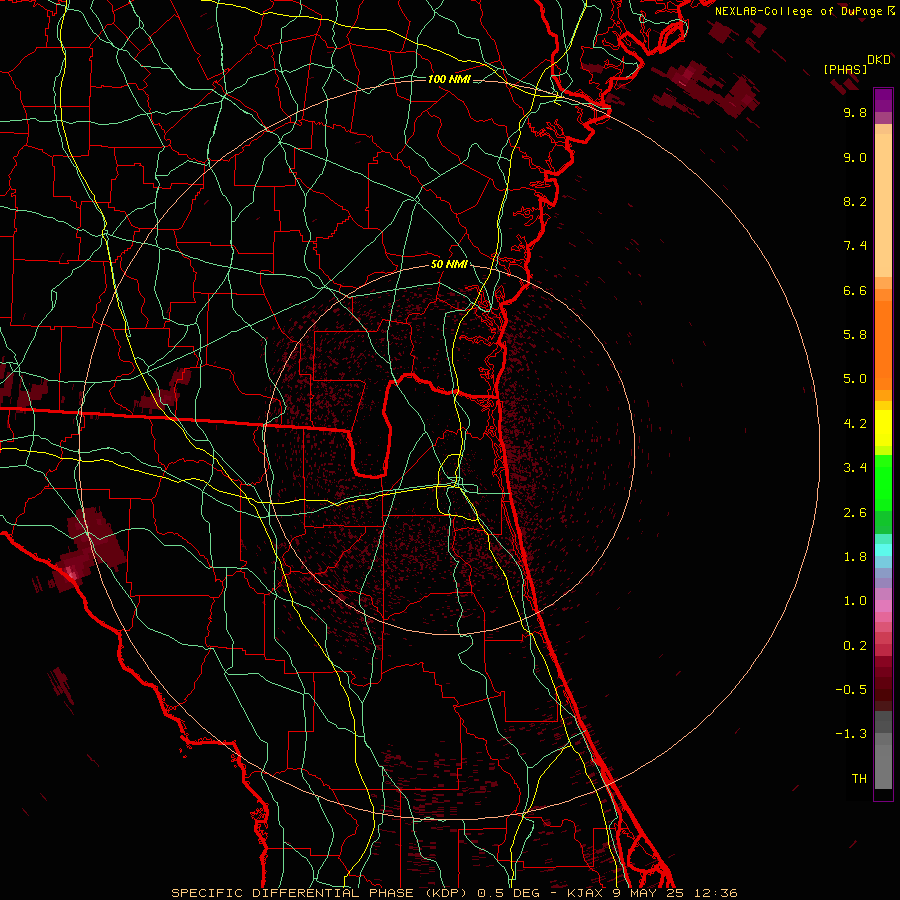
Task: Click the DKD label above the color scale
Action: point(879,60)
